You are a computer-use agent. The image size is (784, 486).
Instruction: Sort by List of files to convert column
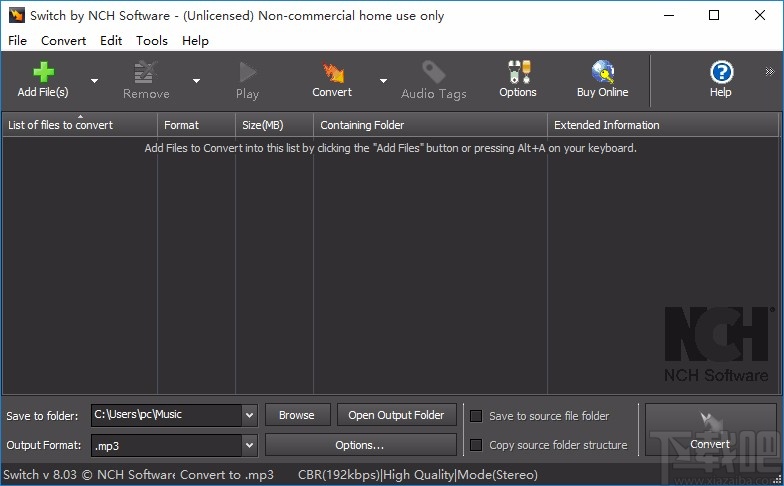point(80,125)
